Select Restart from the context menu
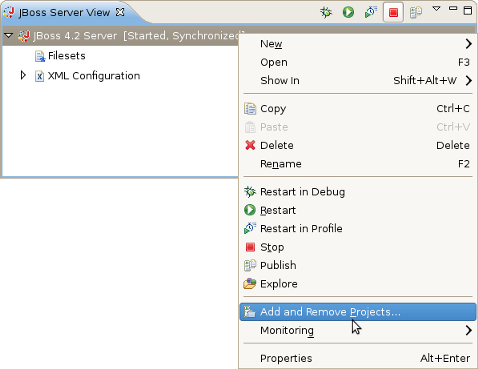 coord(358,210)
